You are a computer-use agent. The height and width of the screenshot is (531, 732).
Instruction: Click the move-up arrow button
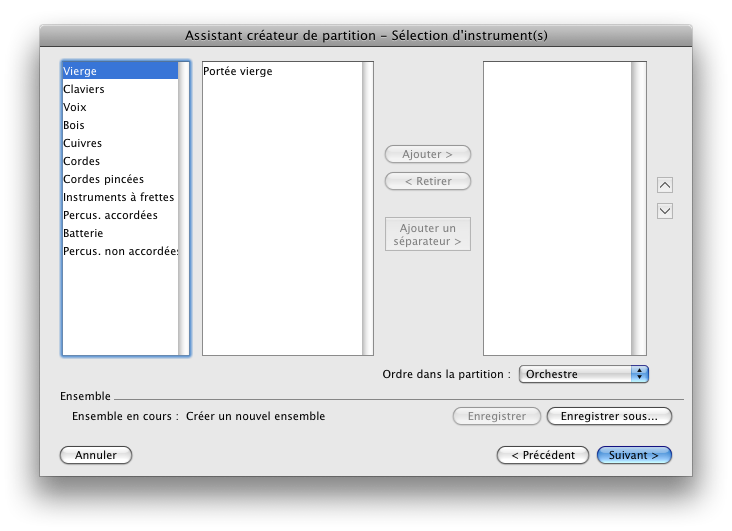(665, 185)
